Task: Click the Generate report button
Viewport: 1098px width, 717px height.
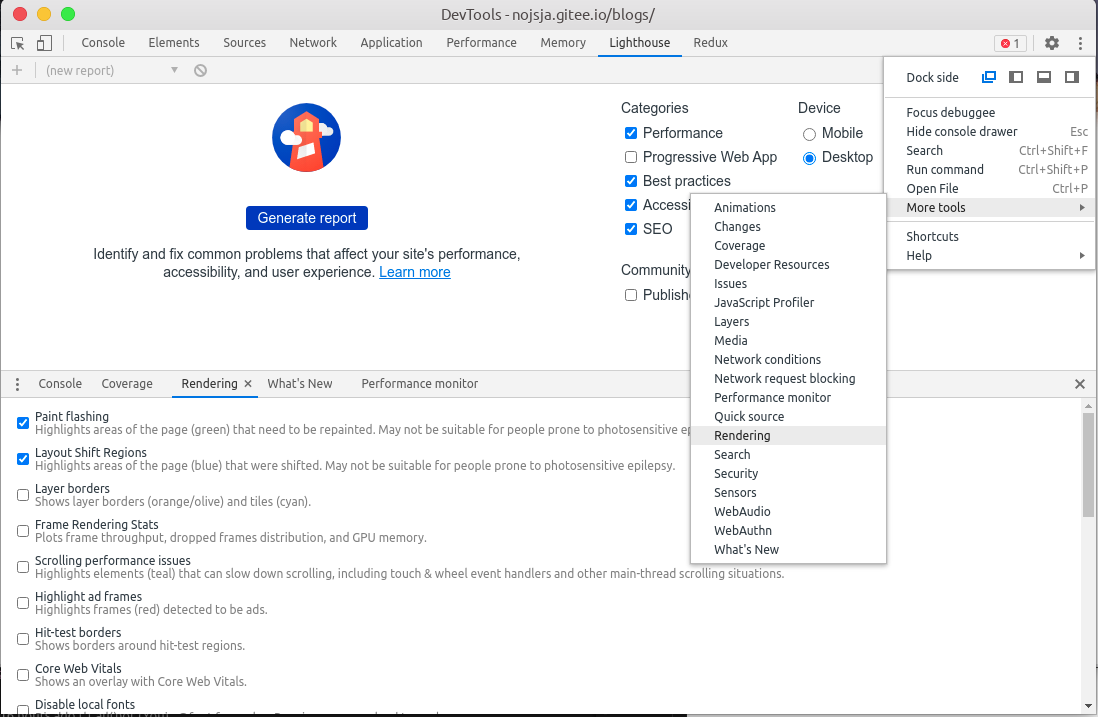Action: coord(306,217)
